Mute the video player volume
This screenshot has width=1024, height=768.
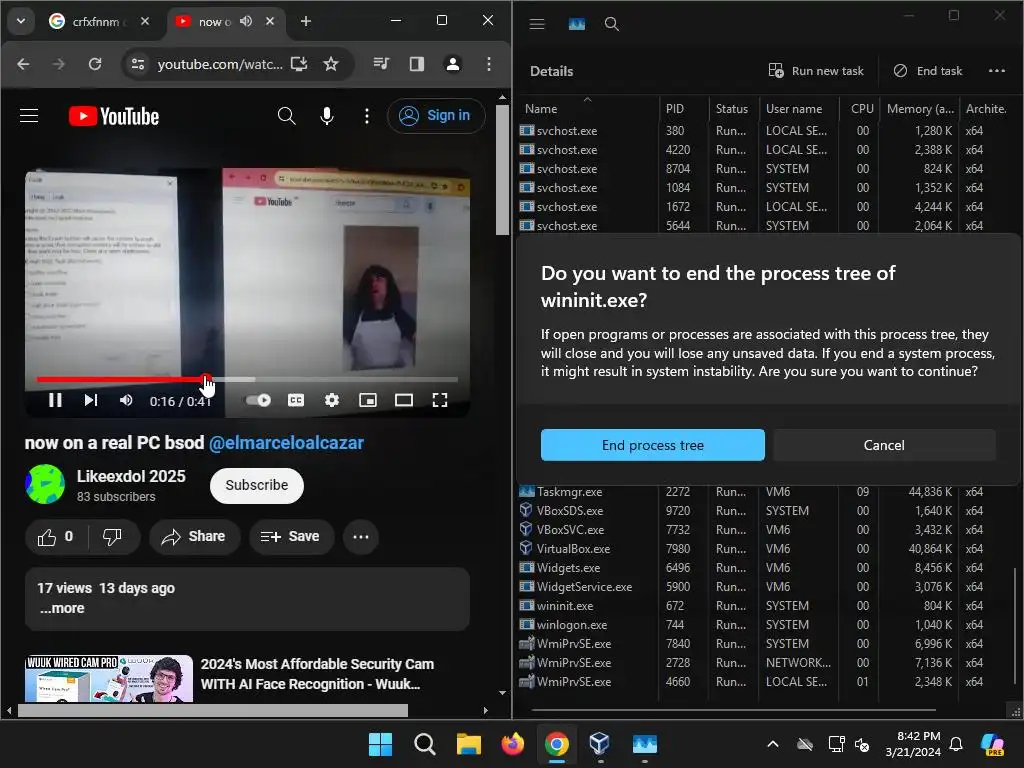tap(126, 400)
